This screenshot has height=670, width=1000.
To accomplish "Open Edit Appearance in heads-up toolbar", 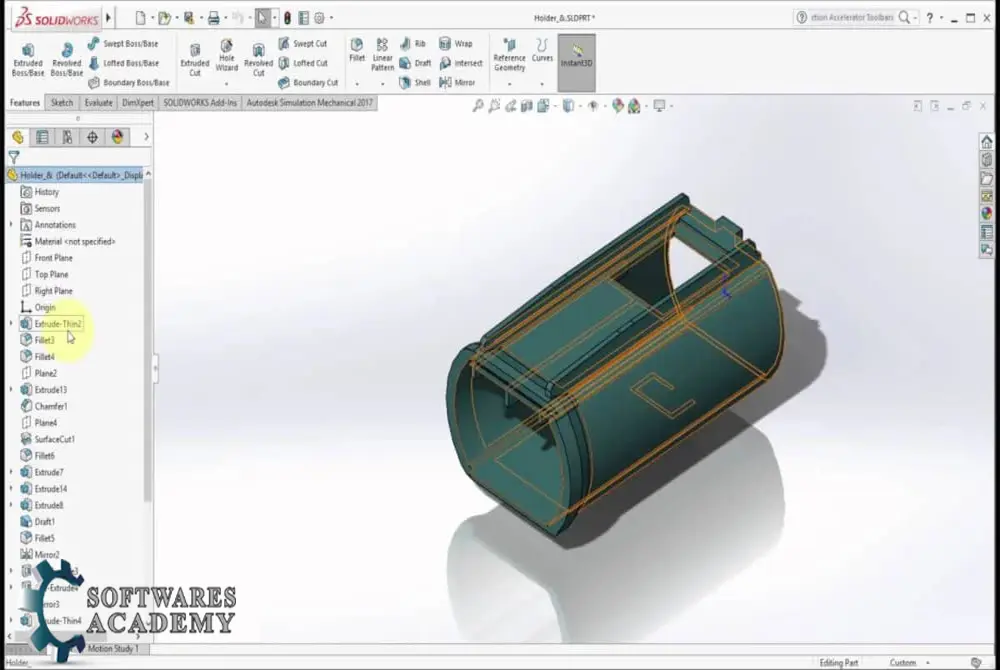I will 617,106.
